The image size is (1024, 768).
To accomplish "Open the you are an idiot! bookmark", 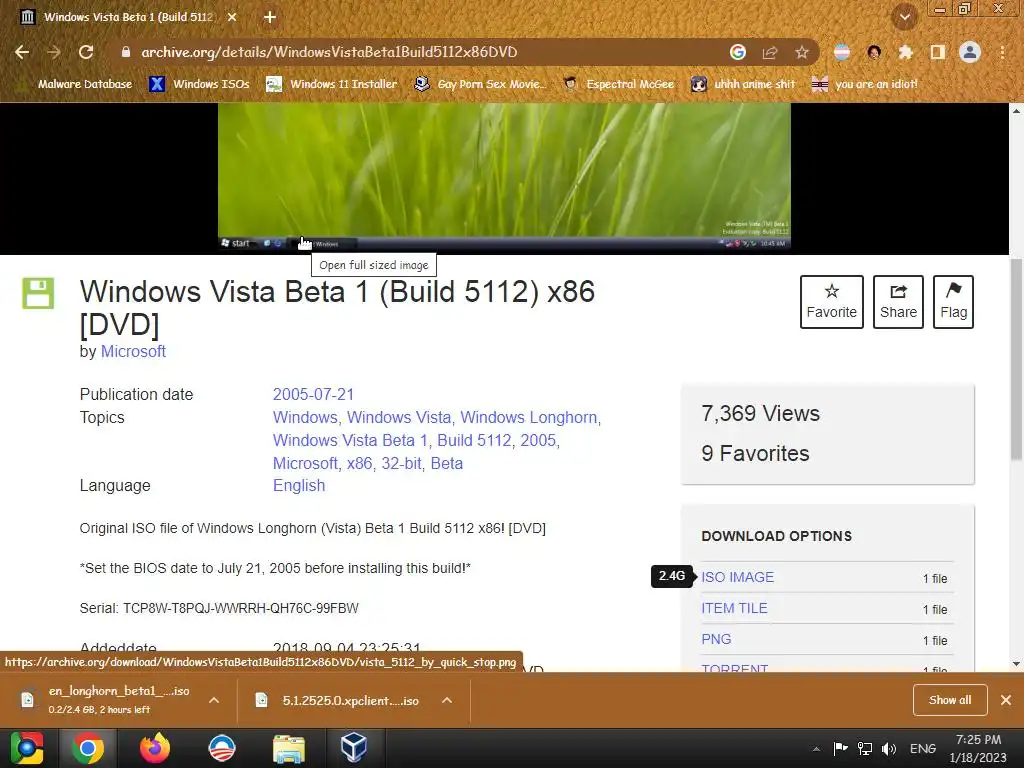I will [x=865, y=84].
